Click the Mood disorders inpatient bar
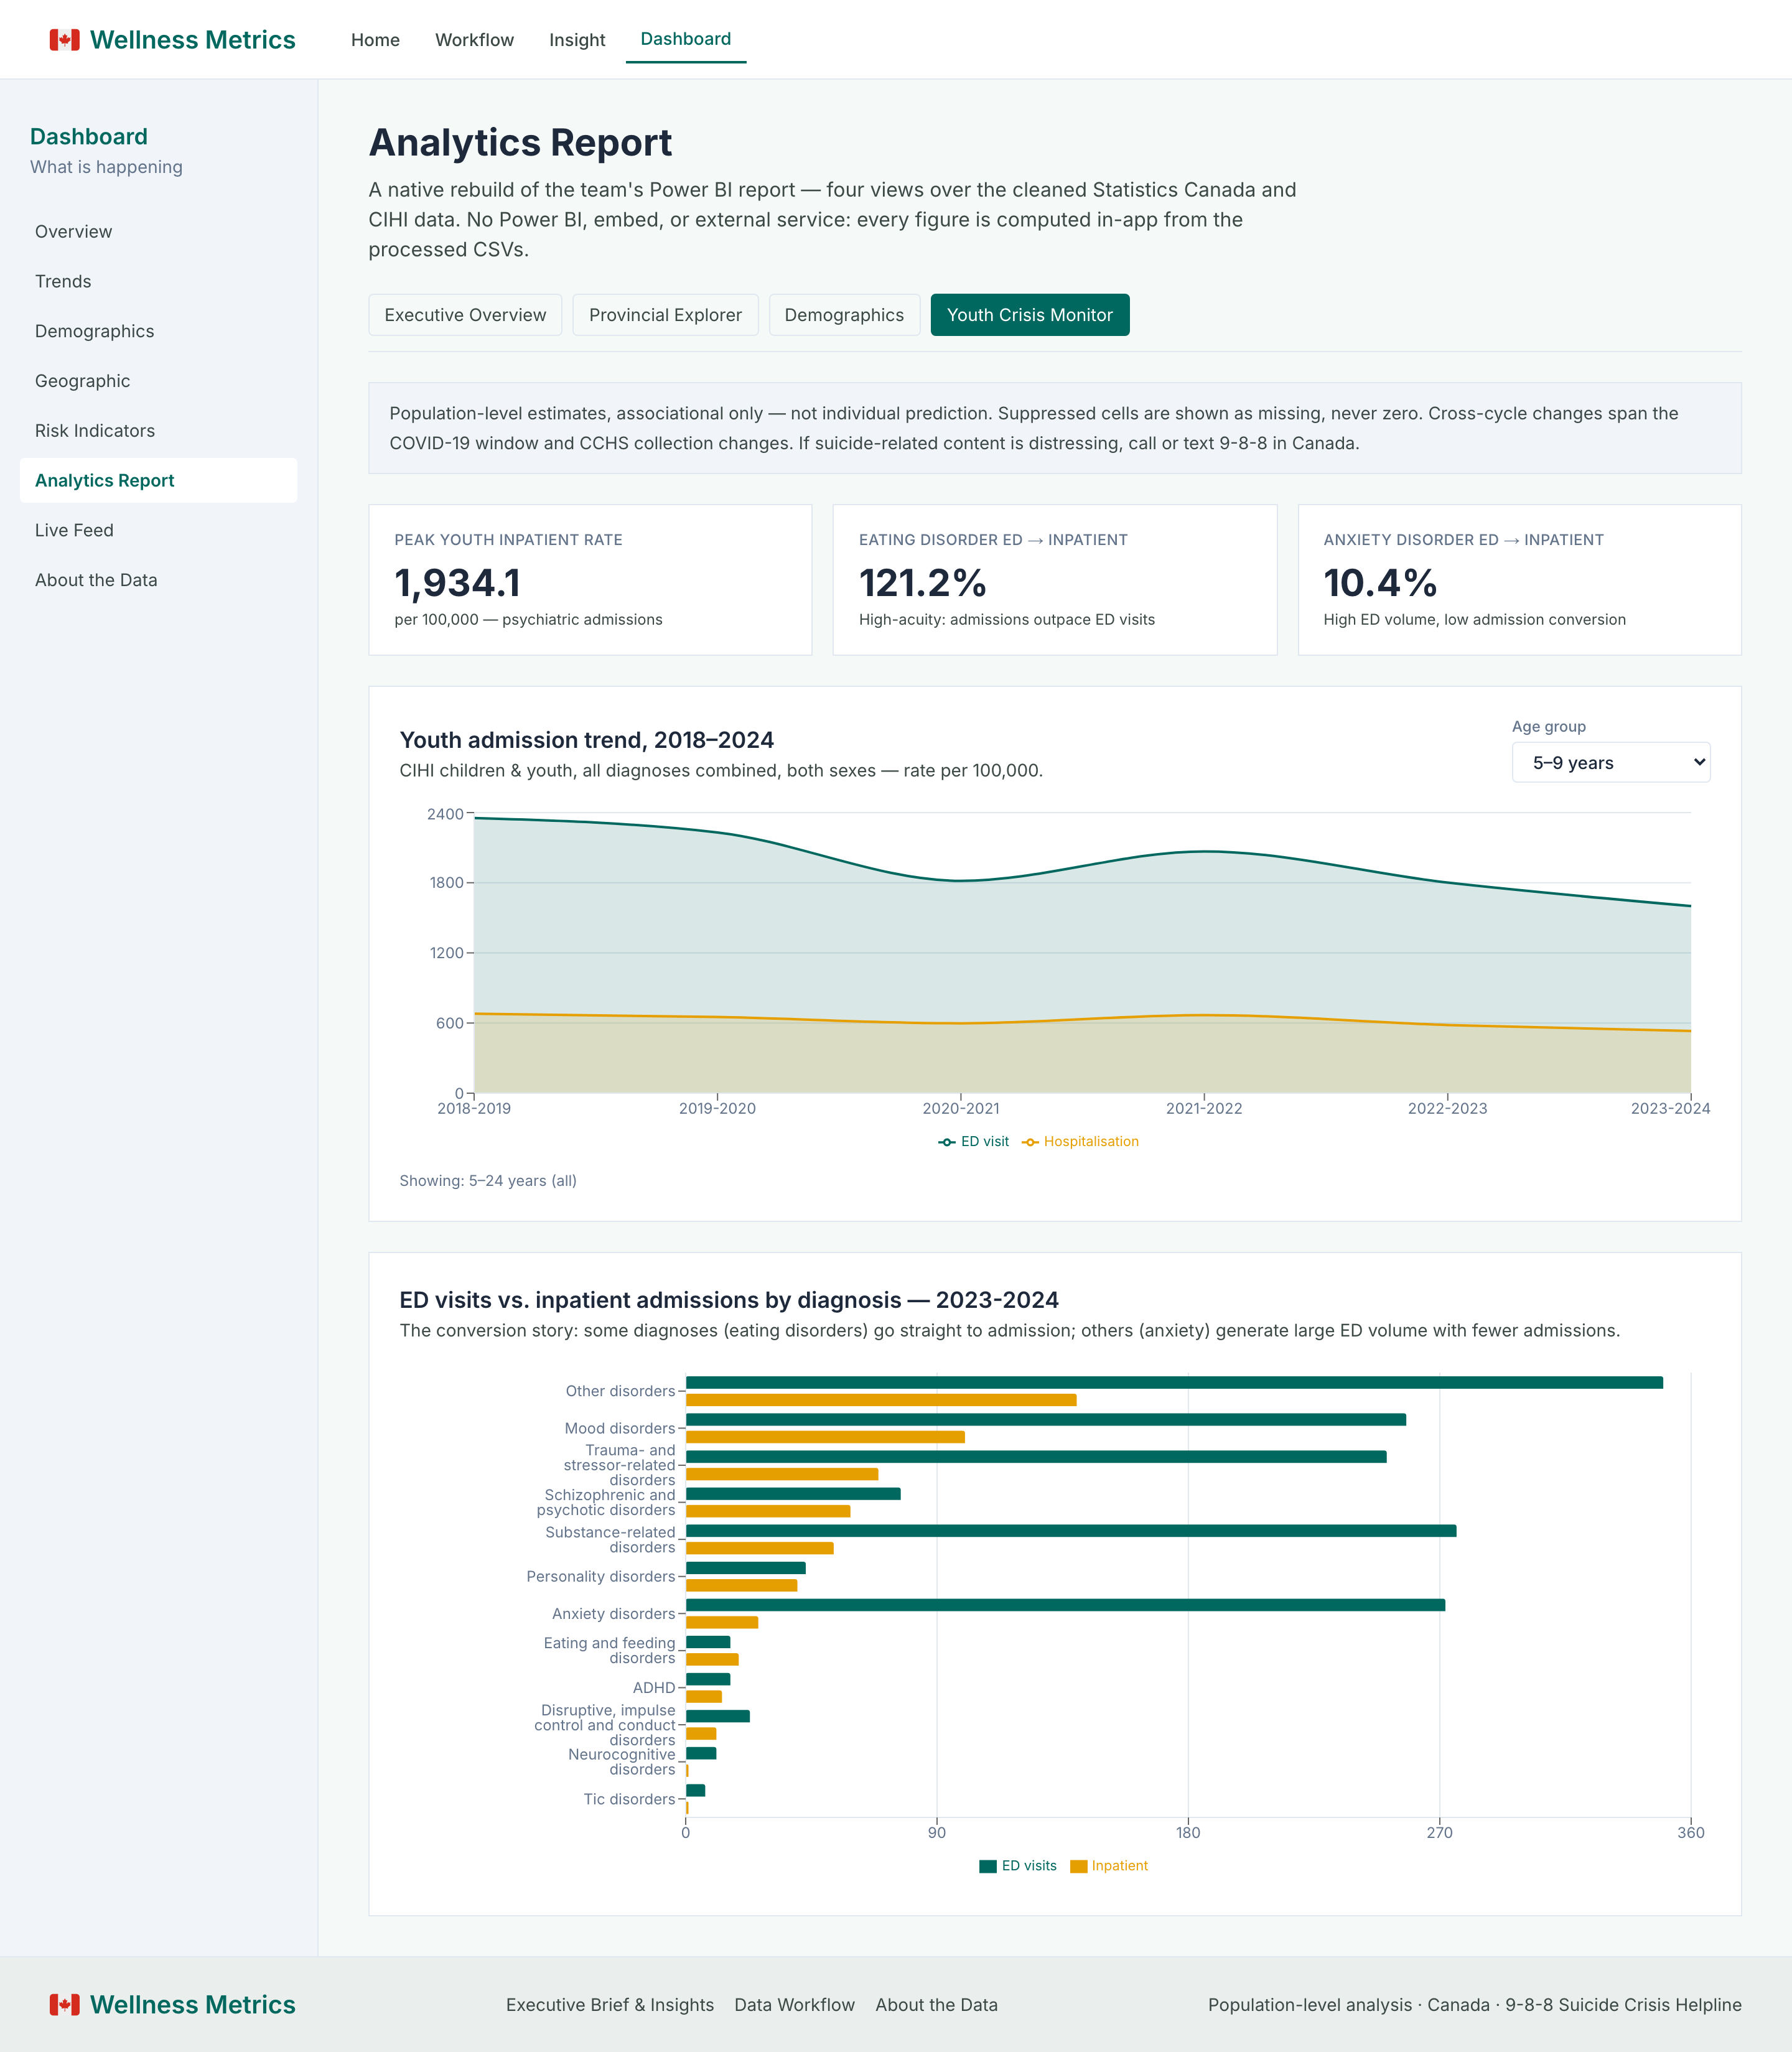The width and height of the screenshot is (1792, 2052). pos(825,1437)
